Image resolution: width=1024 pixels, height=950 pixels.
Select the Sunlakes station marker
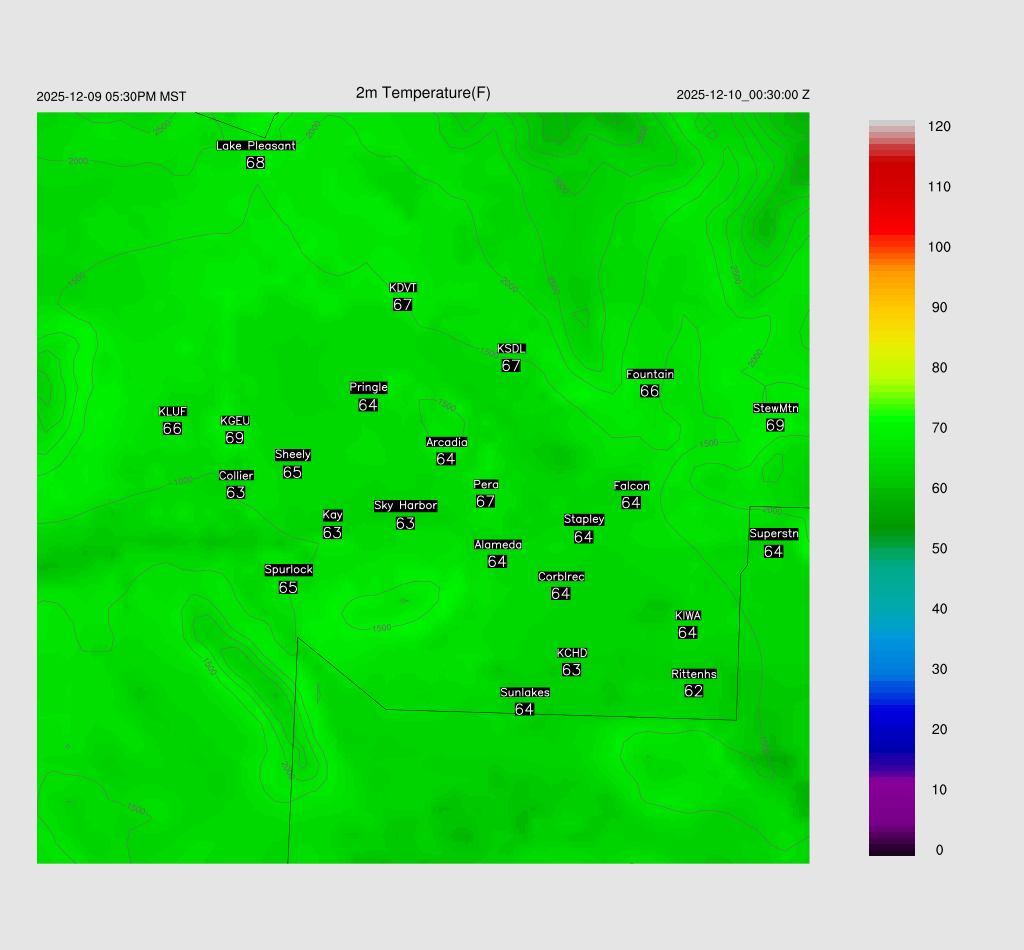pos(525,701)
